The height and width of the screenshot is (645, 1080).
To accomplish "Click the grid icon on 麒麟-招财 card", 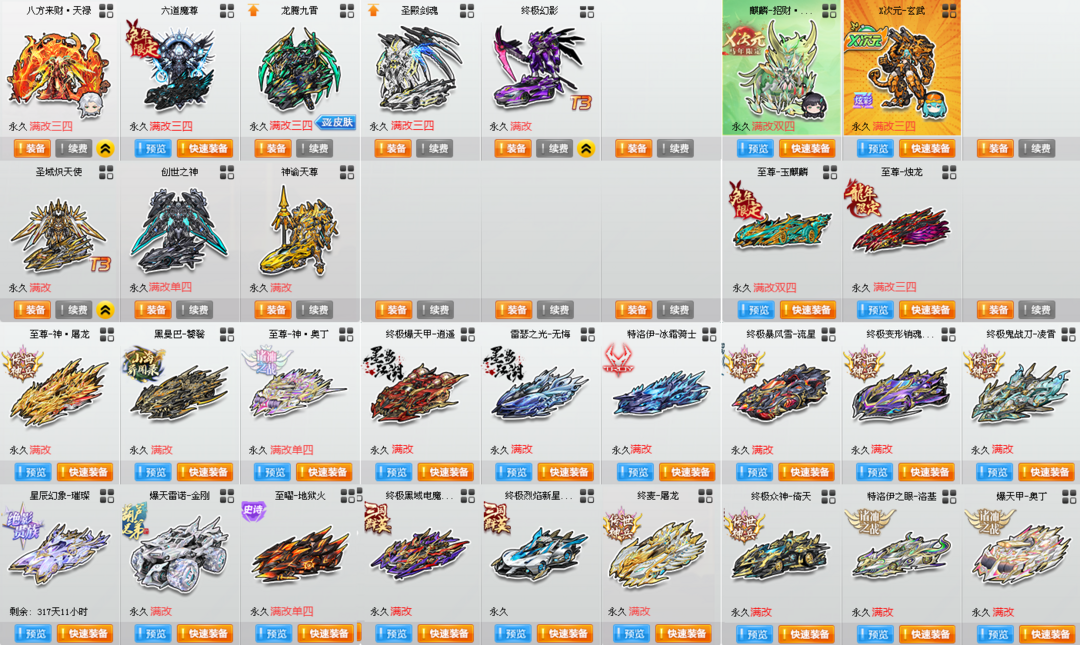I will click(829, 10).
